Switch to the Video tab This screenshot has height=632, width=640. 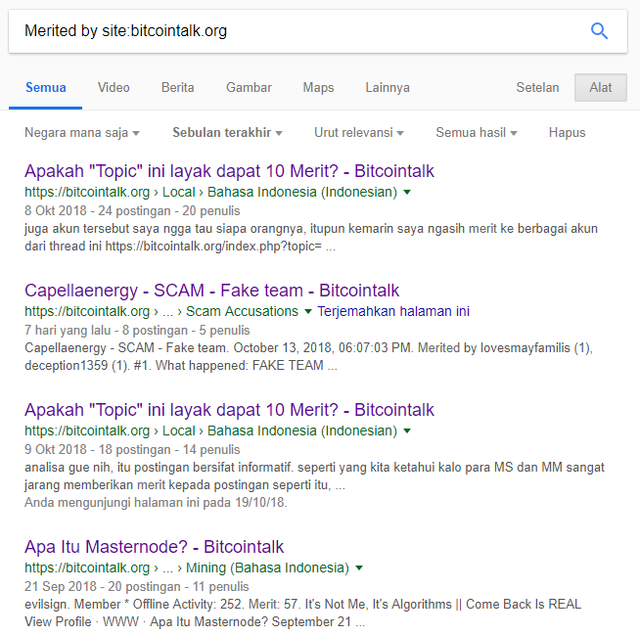(x=113, y=87)
